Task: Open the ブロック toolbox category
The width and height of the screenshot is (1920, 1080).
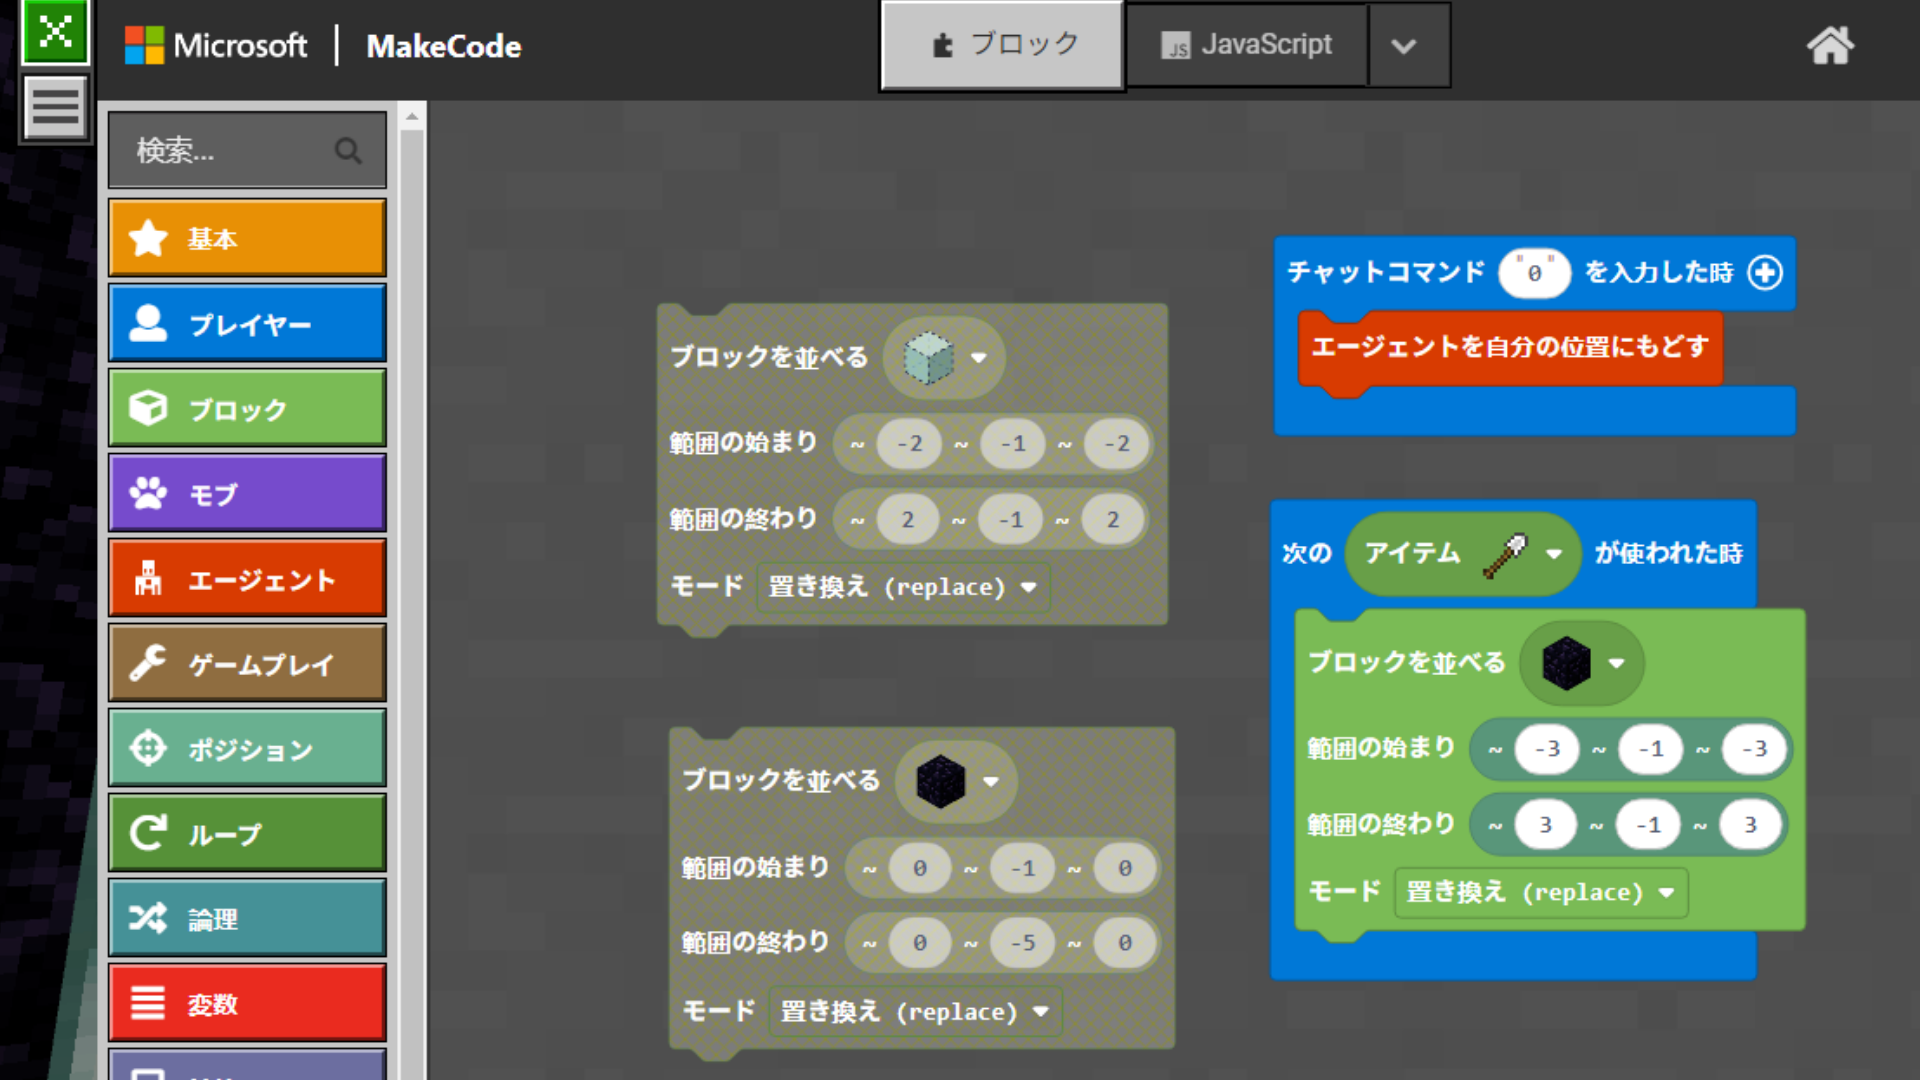Action: coord(247,408)
